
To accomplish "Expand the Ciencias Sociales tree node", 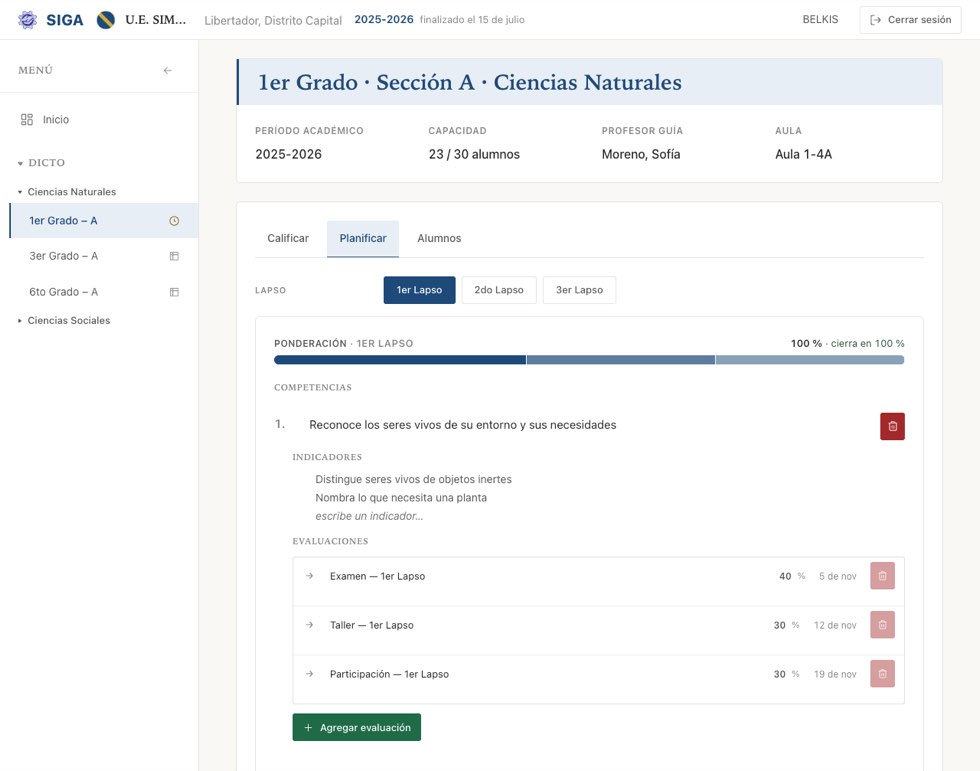I will point(20,321).
